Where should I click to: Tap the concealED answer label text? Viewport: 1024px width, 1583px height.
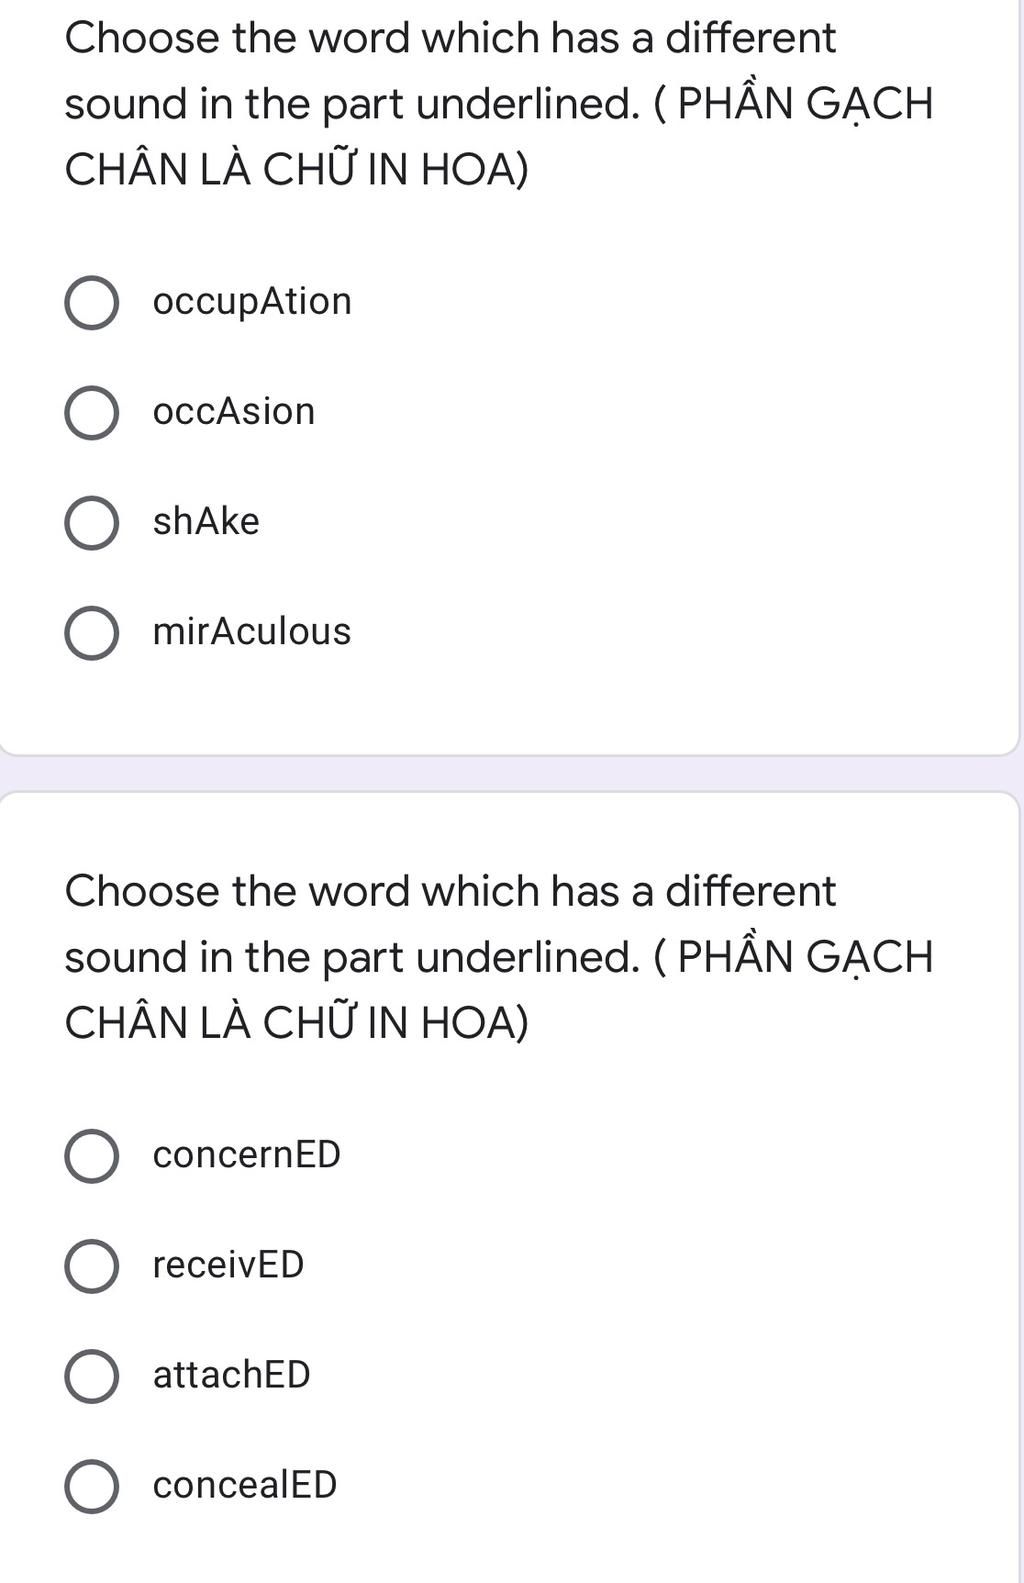pos(245,1484)
